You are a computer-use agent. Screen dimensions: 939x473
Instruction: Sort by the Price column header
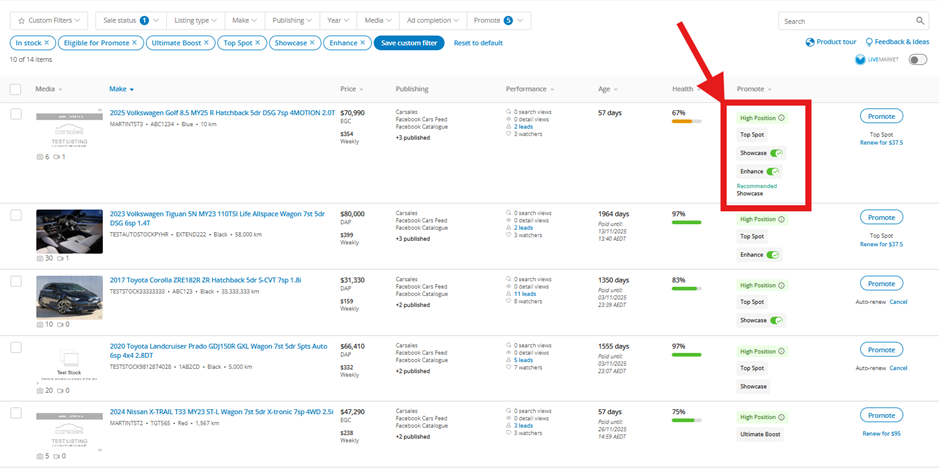(x=350, y=89)
